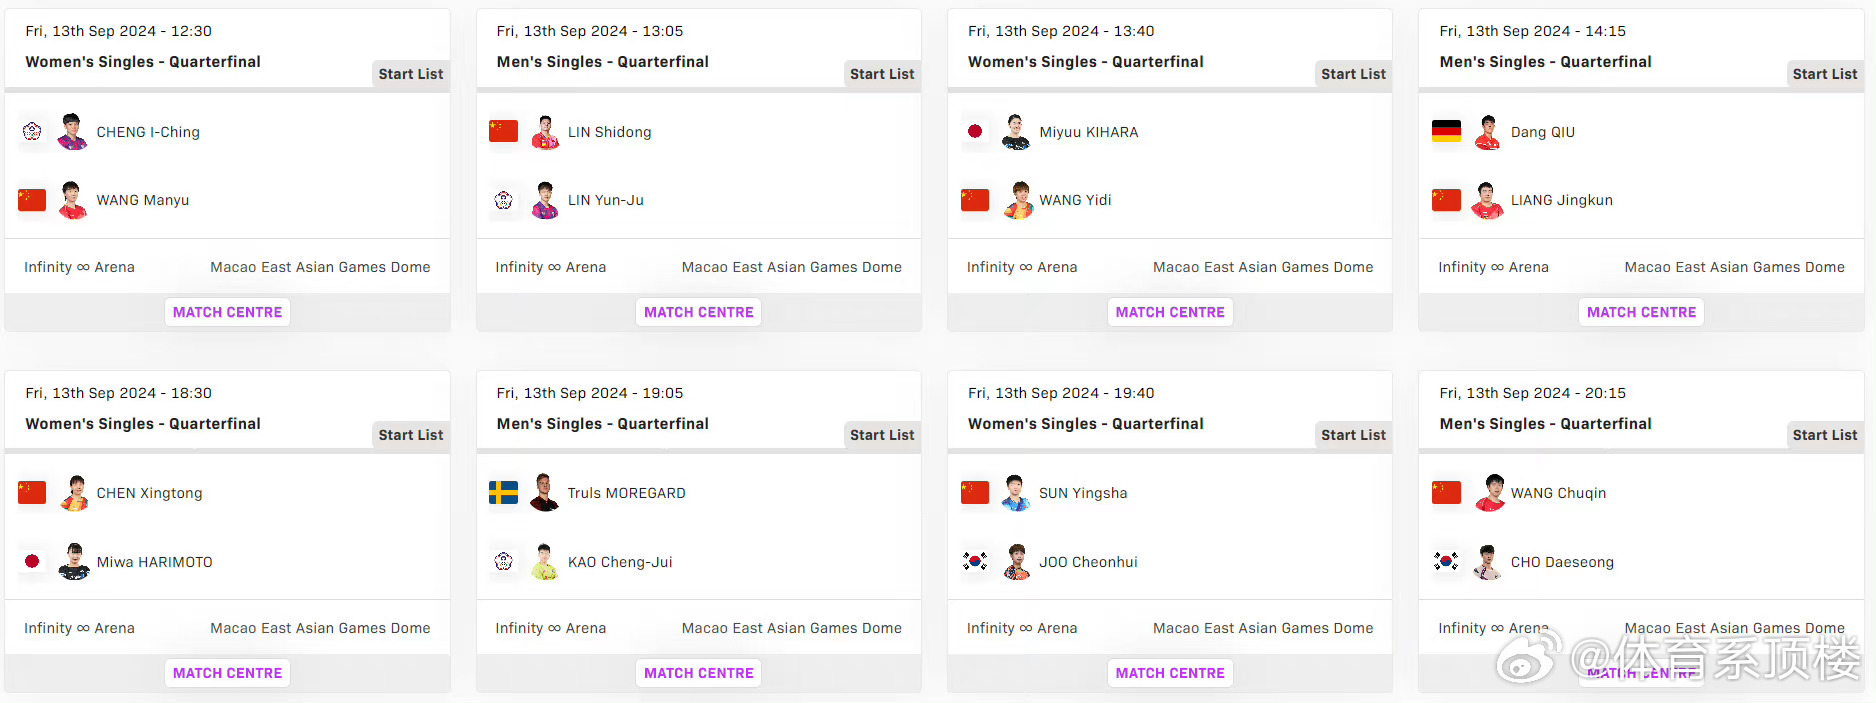Click the China flag next to WANG Chuqin
Screen dimensions: 1876x703
click(x=1446, y=492)
